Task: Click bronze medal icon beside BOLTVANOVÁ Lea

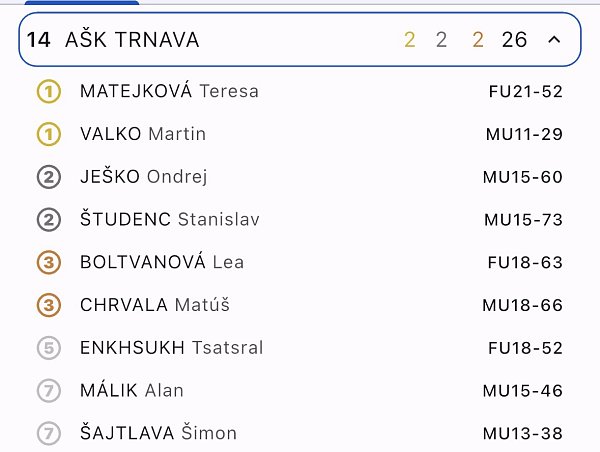Action: (x=48, y=263)
